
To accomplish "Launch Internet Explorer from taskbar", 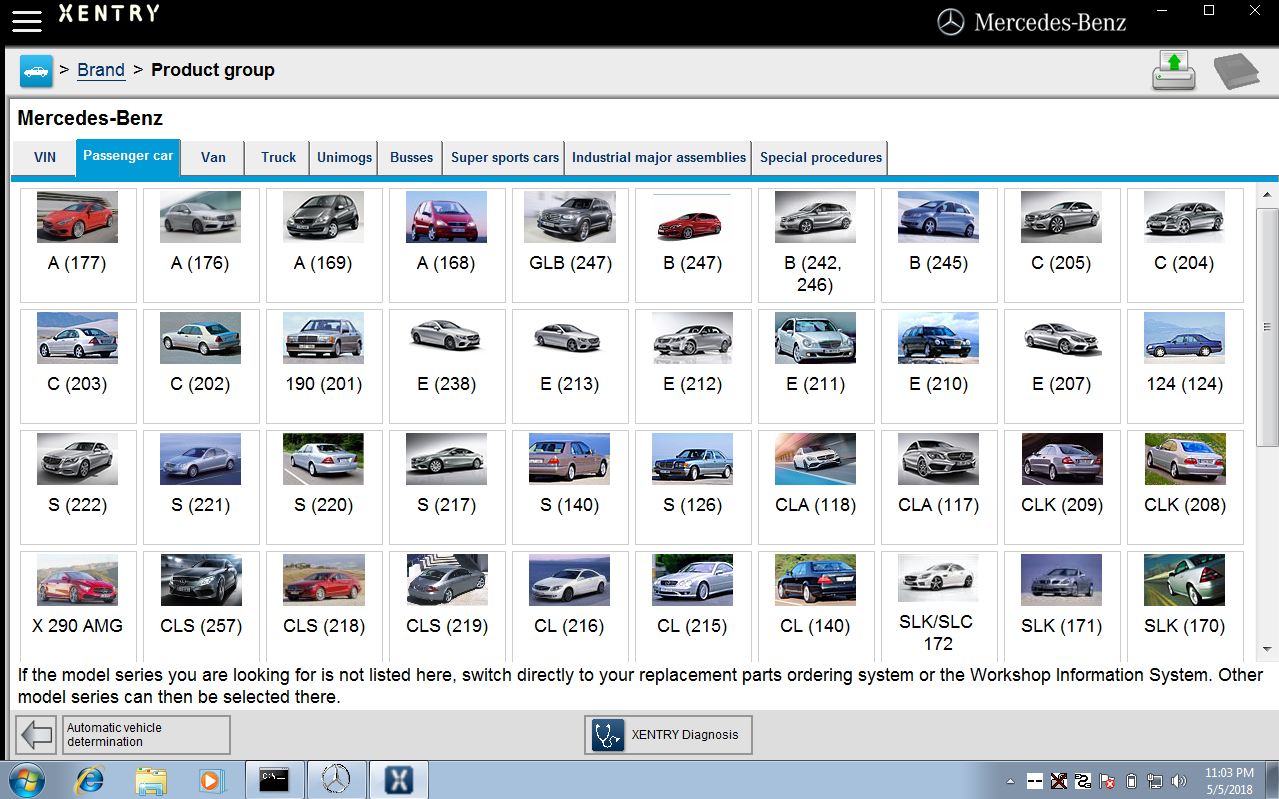I will click(x=89, y=780).
